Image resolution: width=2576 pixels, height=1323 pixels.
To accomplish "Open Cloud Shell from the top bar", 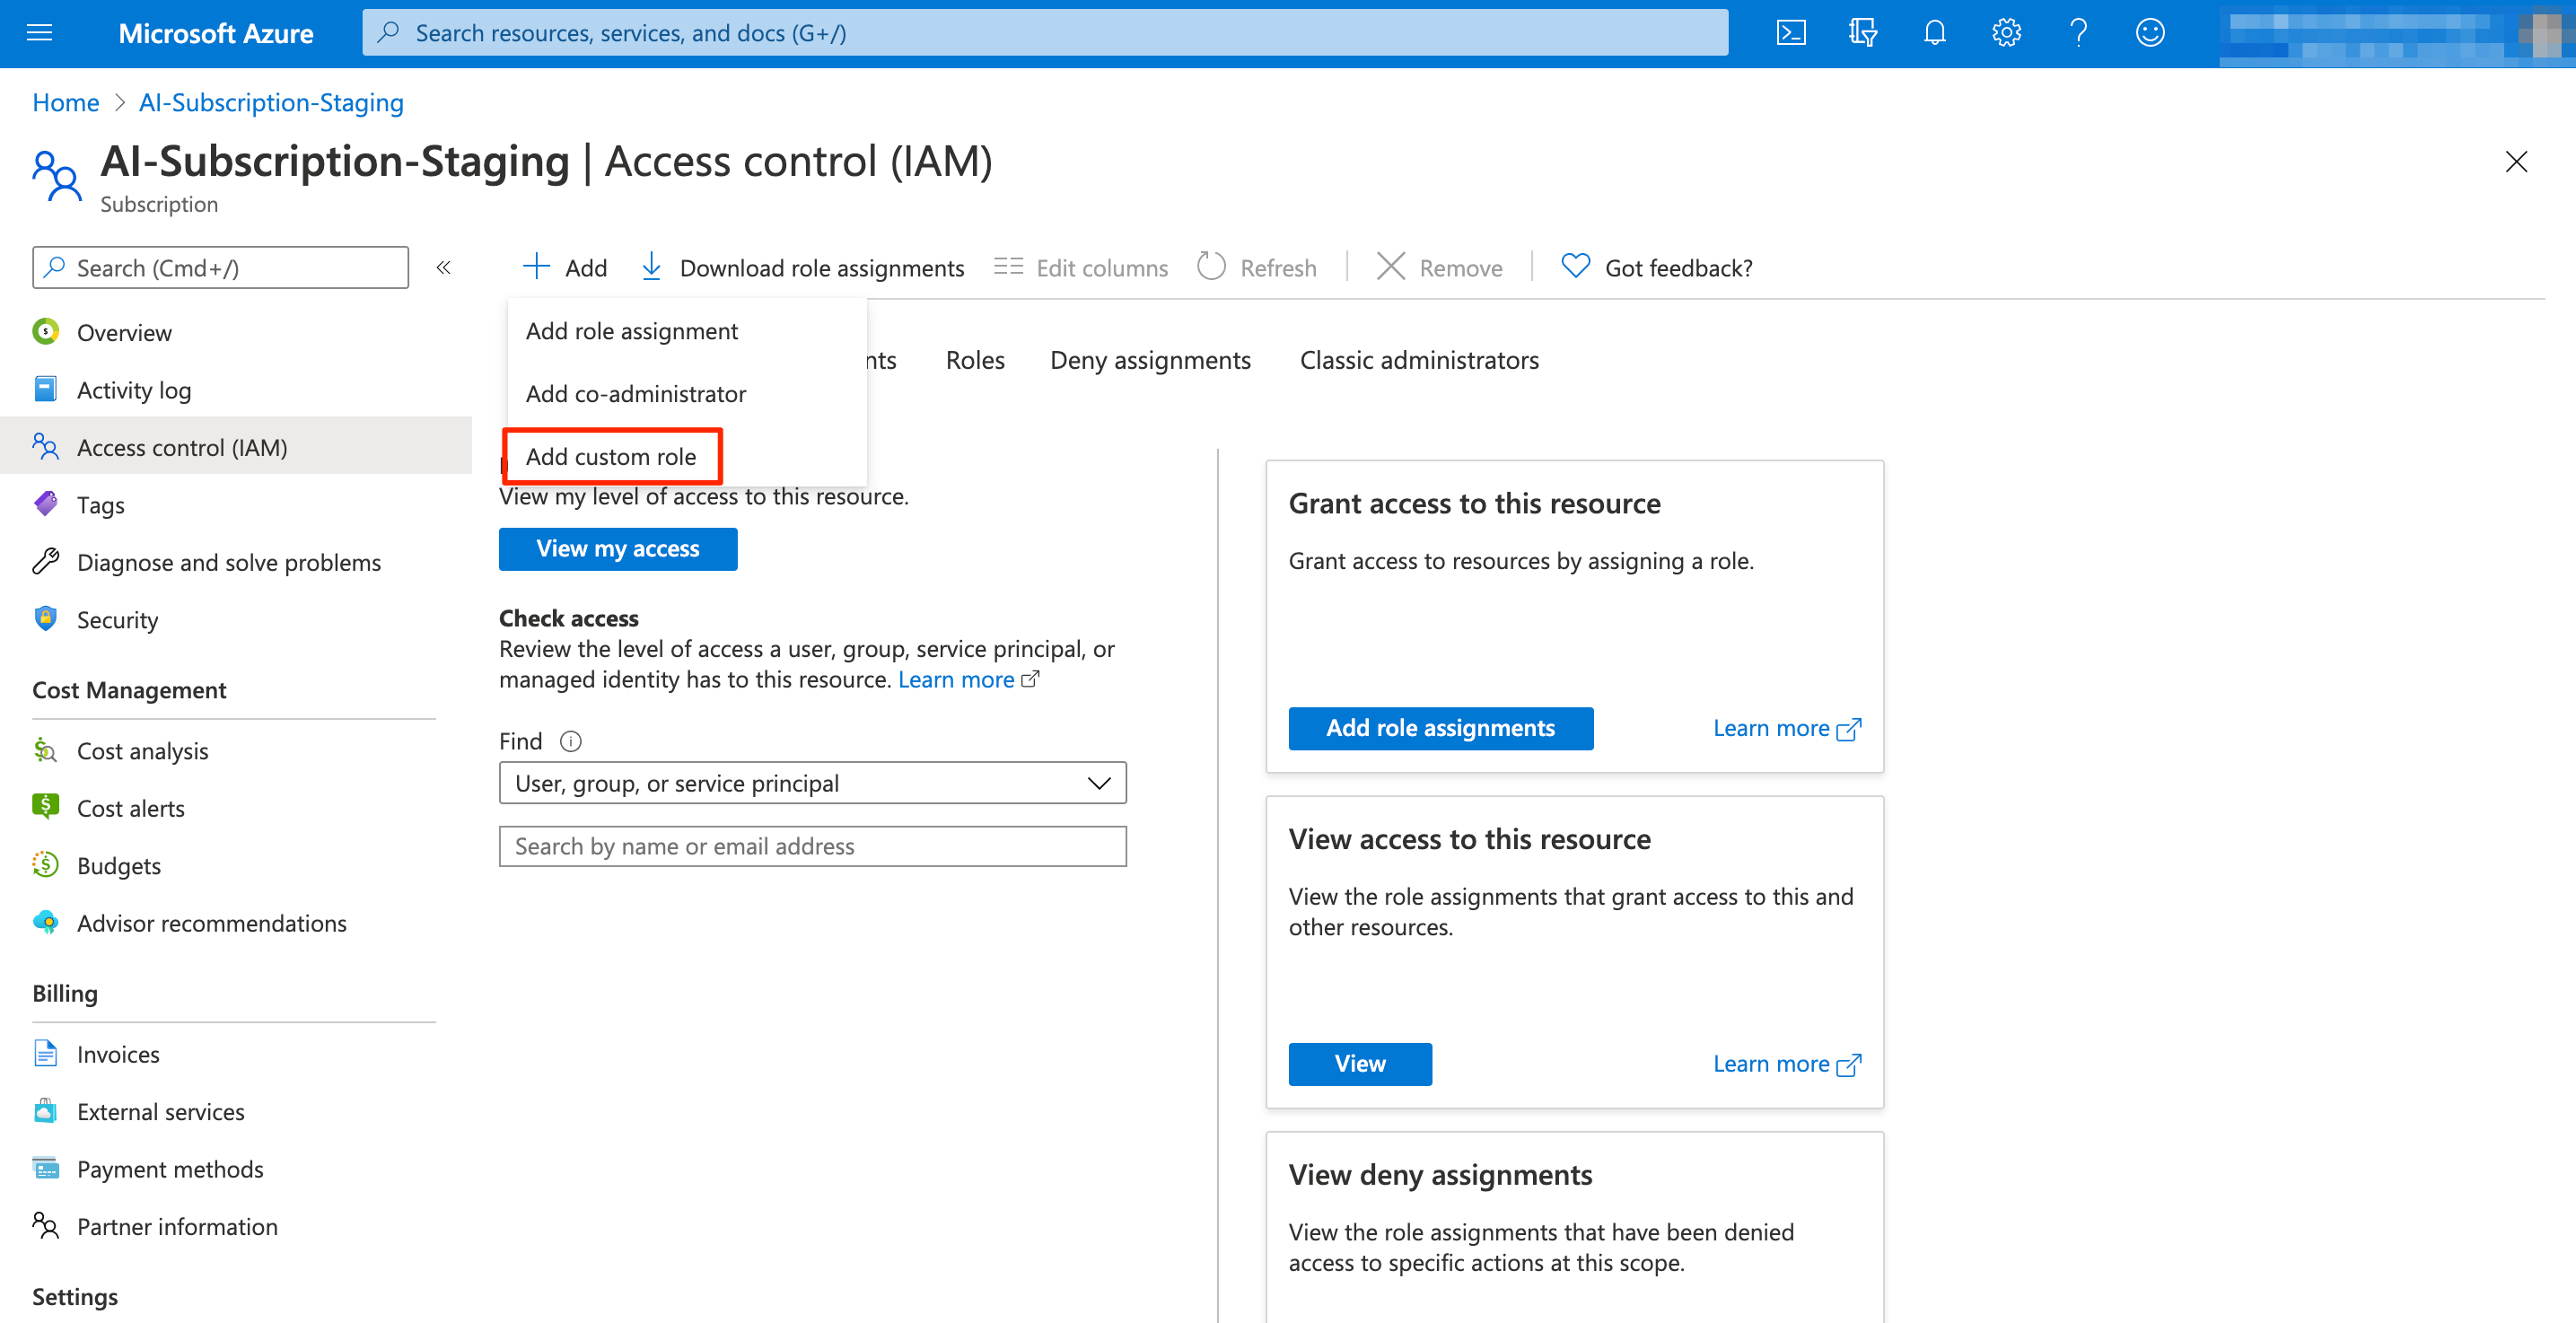I will (x=1790, y=33).
